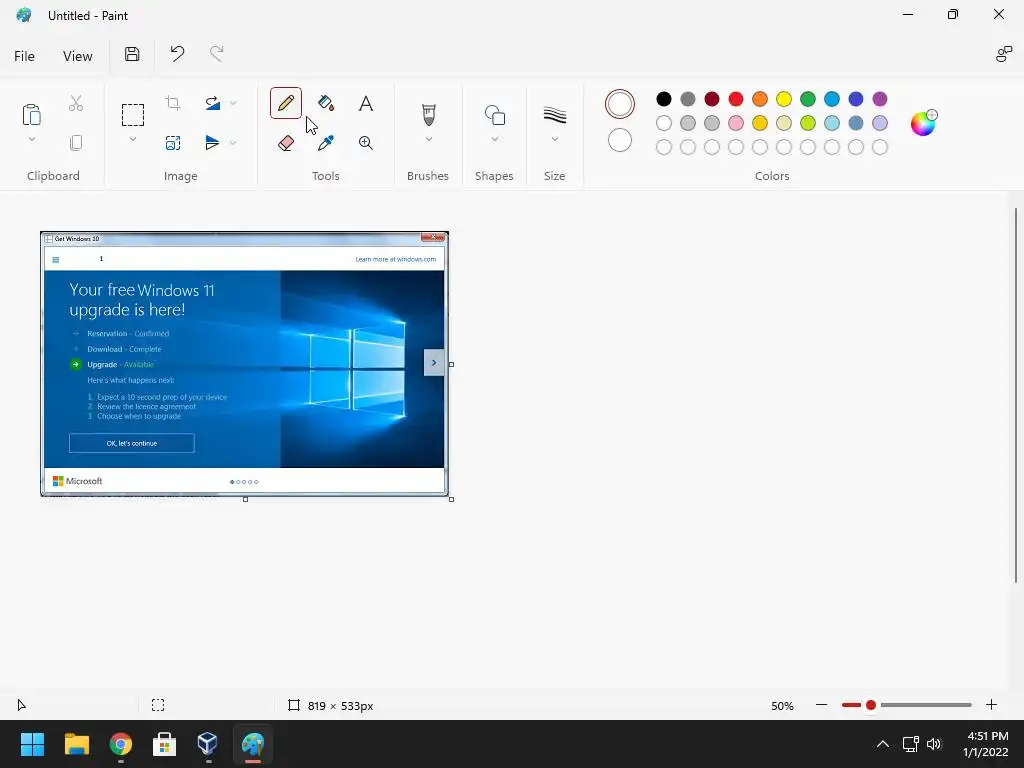The width and height of the screenshot is (1024, 768).
Task: Click the Undo arrow
Action: point(177,54)
